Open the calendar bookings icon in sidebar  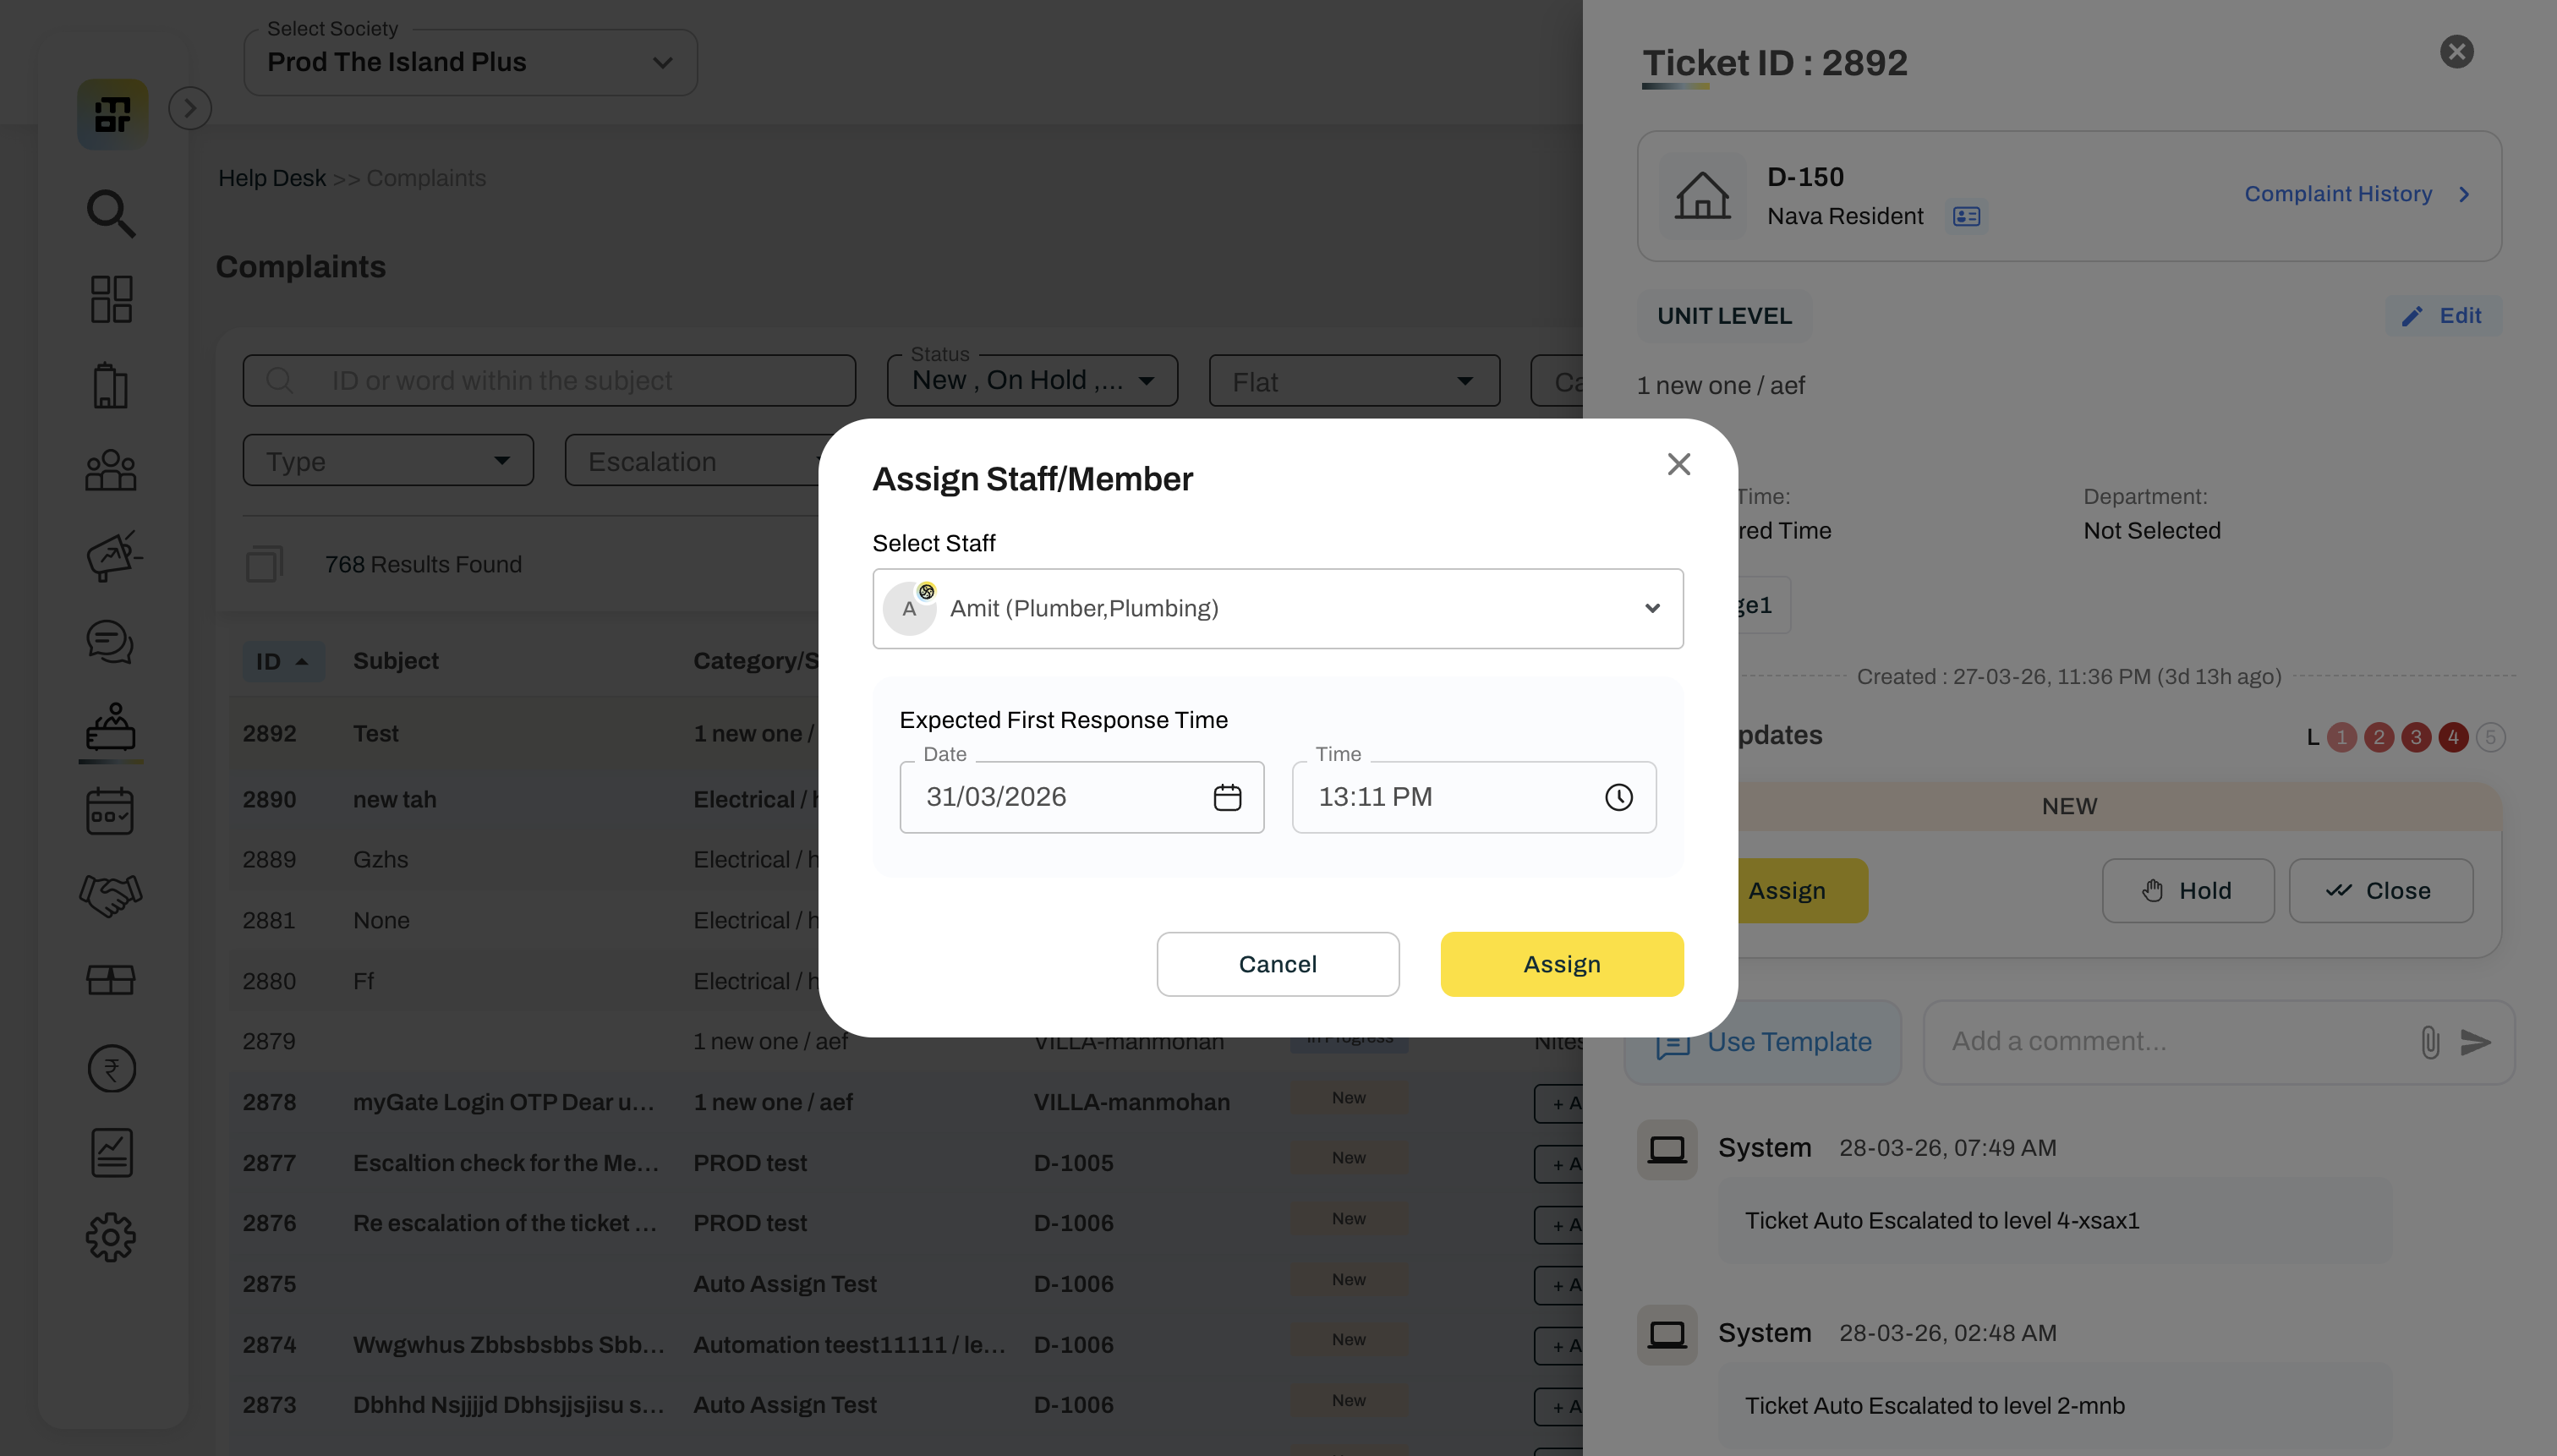click(111, 811)
